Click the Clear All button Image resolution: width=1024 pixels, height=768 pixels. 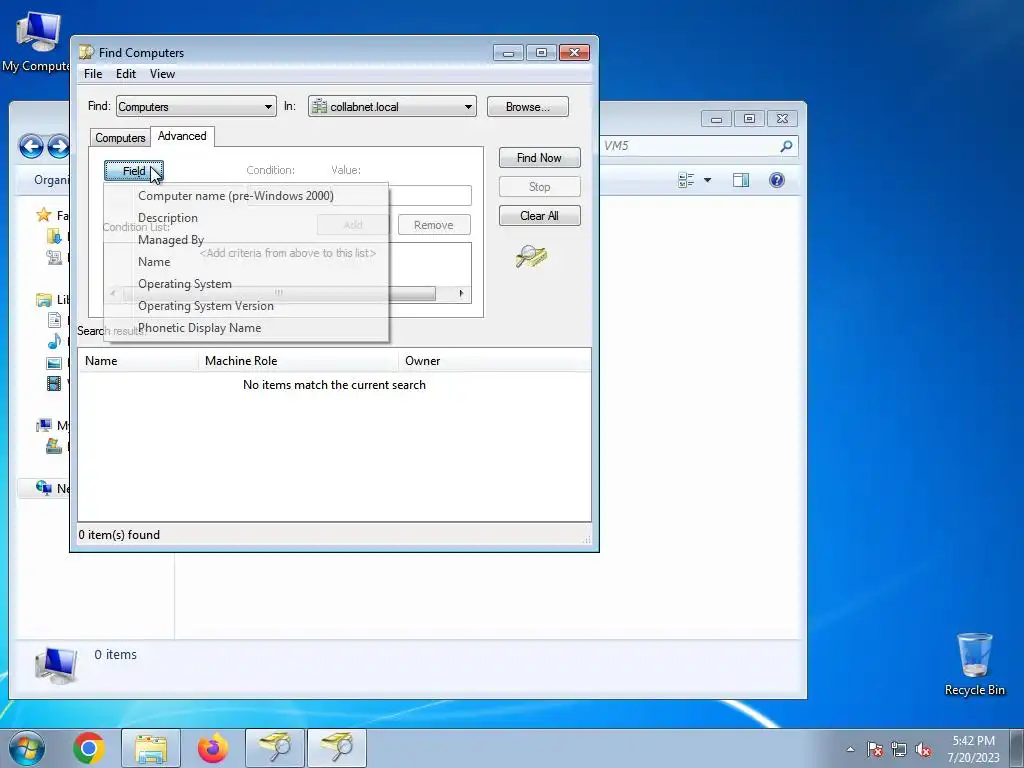click(539, 216)
